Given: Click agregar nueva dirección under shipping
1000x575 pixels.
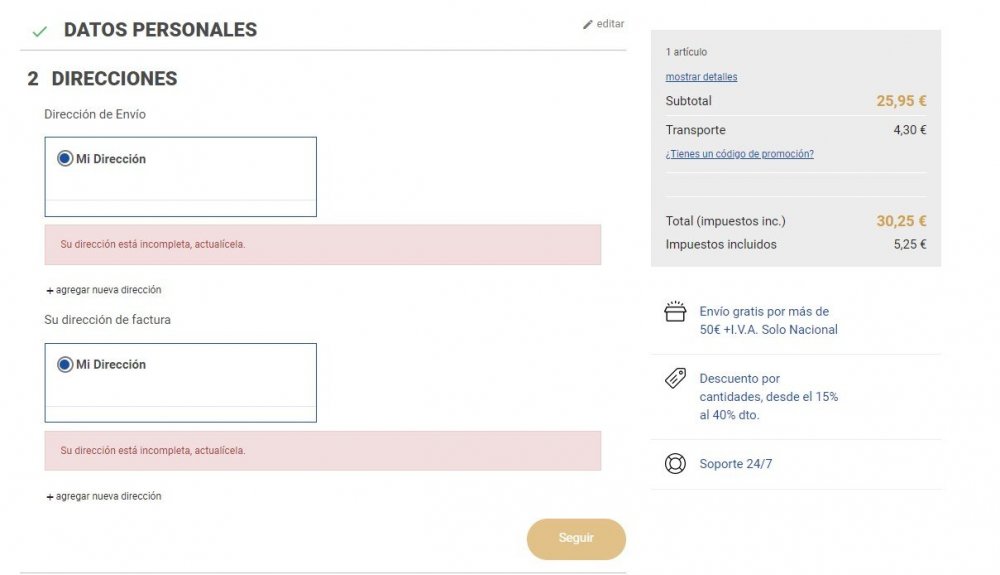Looking at the screenshot, I should point(108,290).
